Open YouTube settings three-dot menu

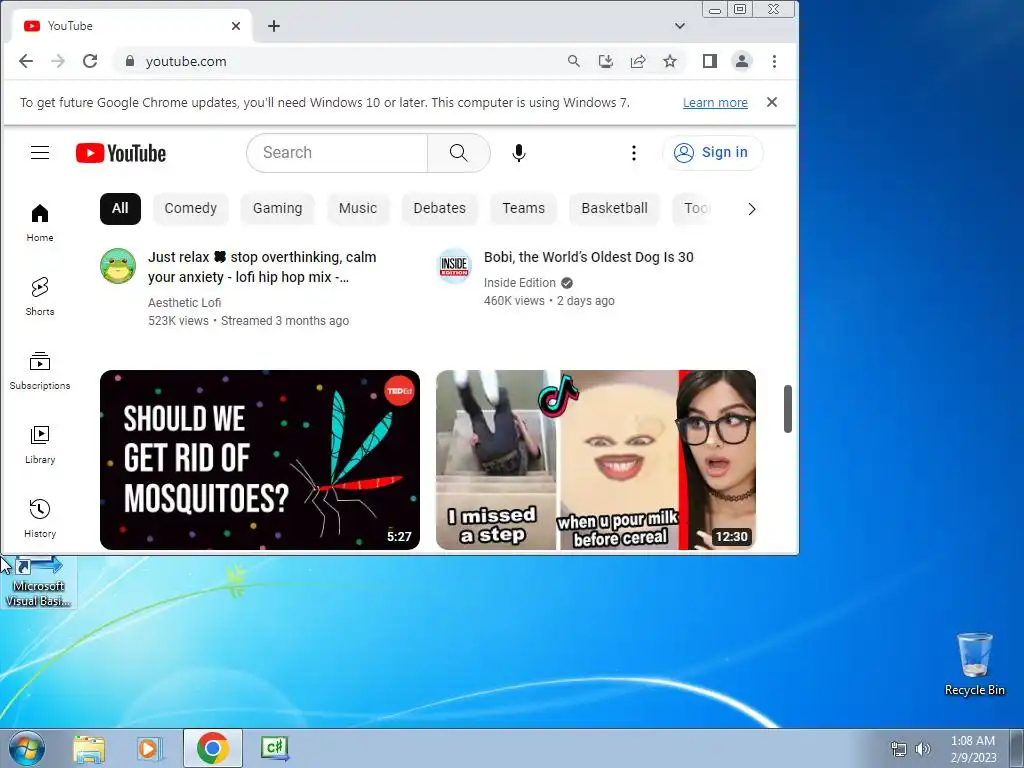[633, 153]
